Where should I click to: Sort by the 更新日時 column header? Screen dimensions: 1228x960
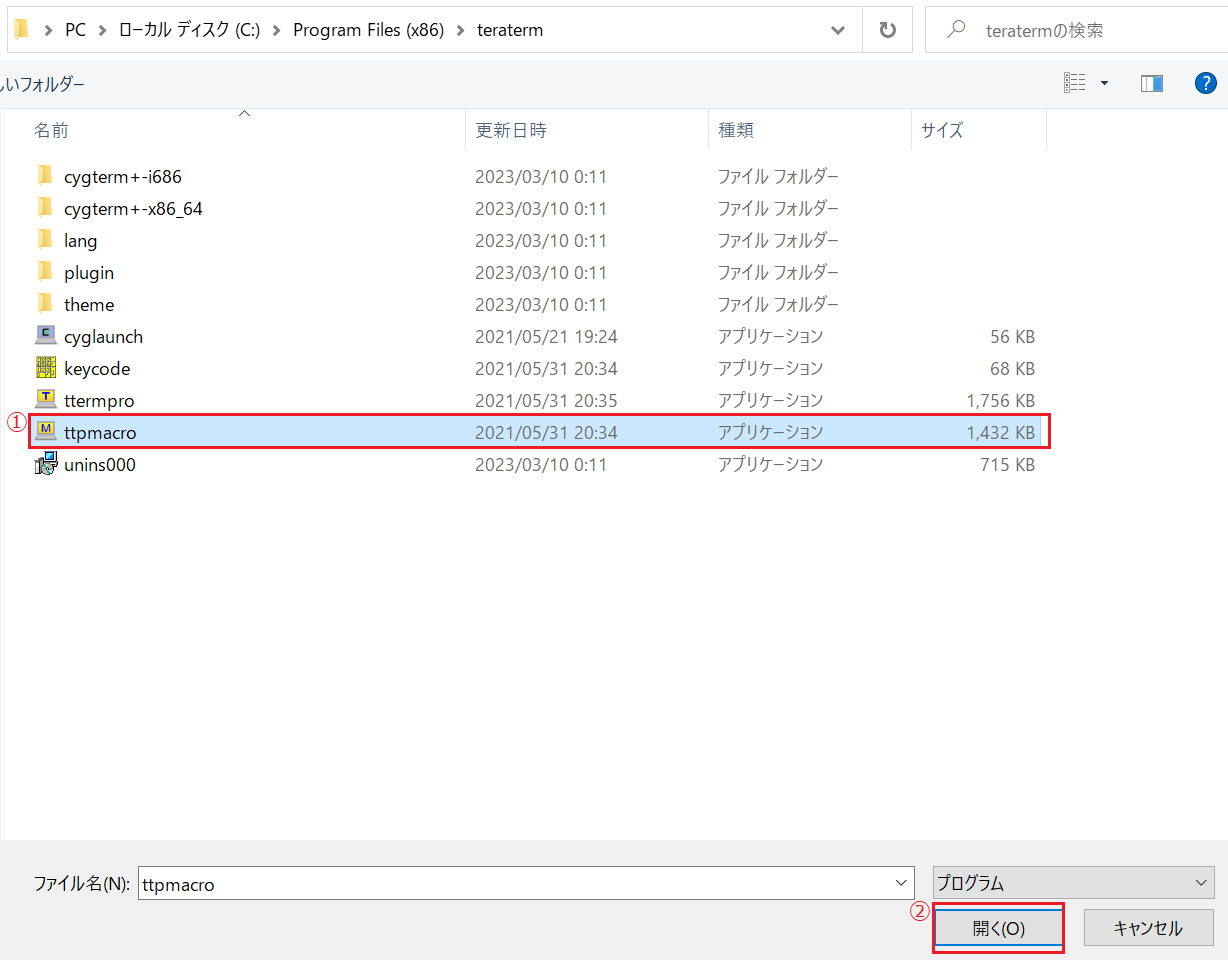click(511, 130)
